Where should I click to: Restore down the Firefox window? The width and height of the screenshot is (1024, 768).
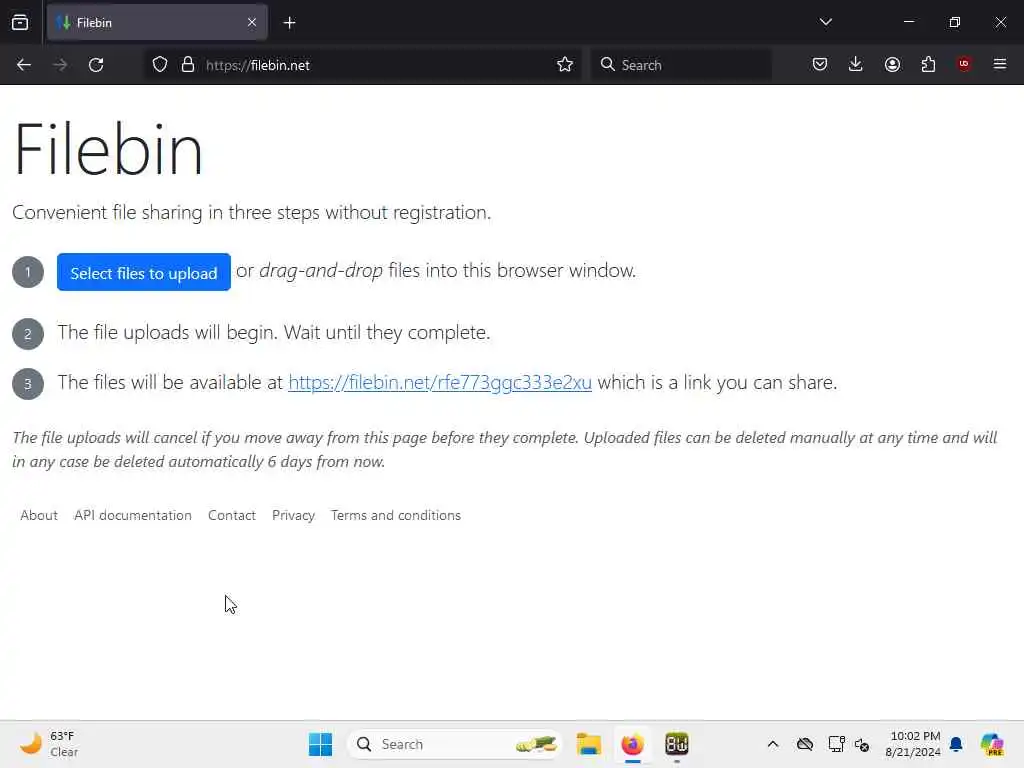(955, 22)
